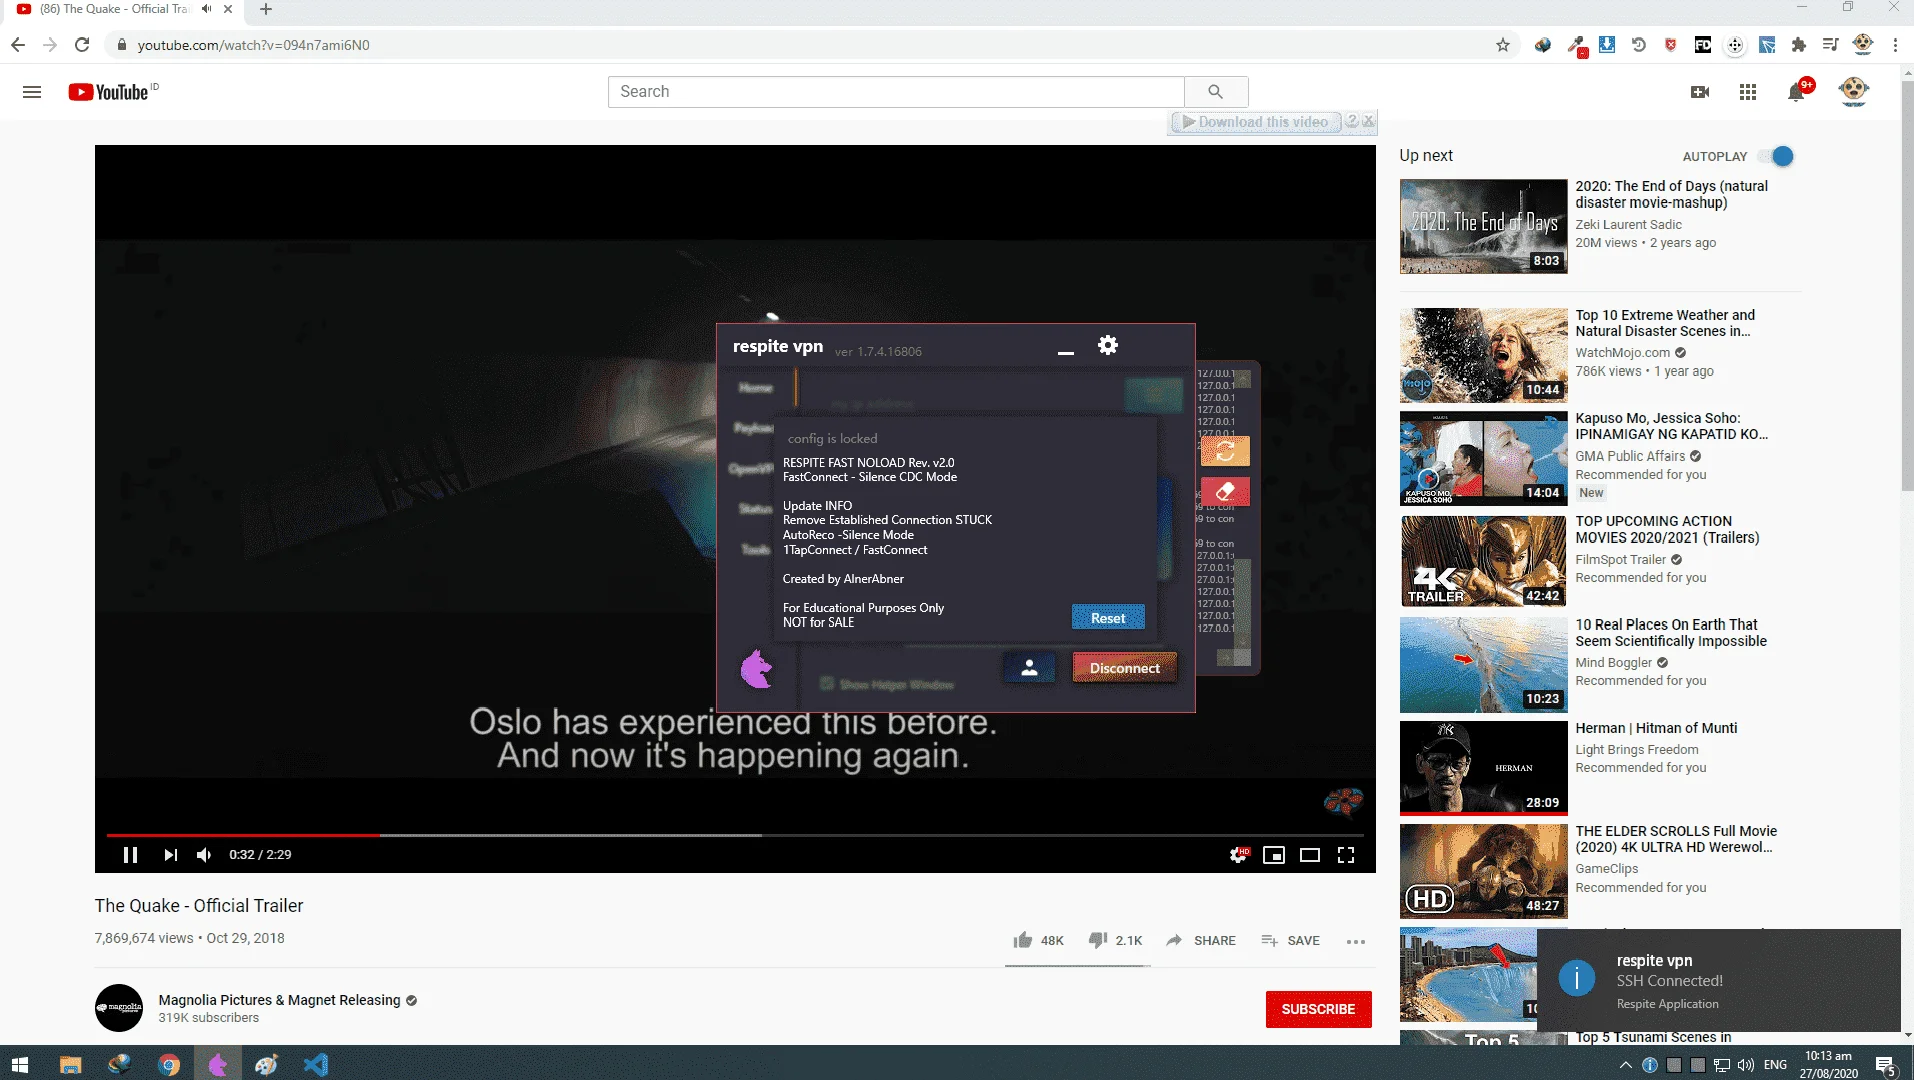Open the Windows Start menu
1914x1080 pixels.
pyautogui.click(x=19, y=1065)
